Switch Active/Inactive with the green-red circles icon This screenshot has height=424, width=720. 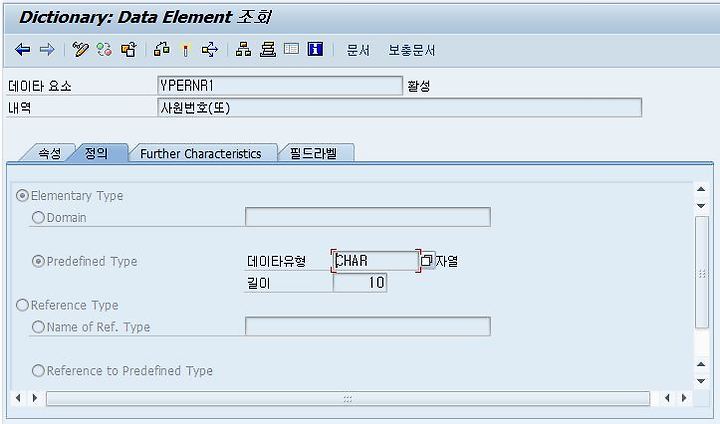point(104,49)
